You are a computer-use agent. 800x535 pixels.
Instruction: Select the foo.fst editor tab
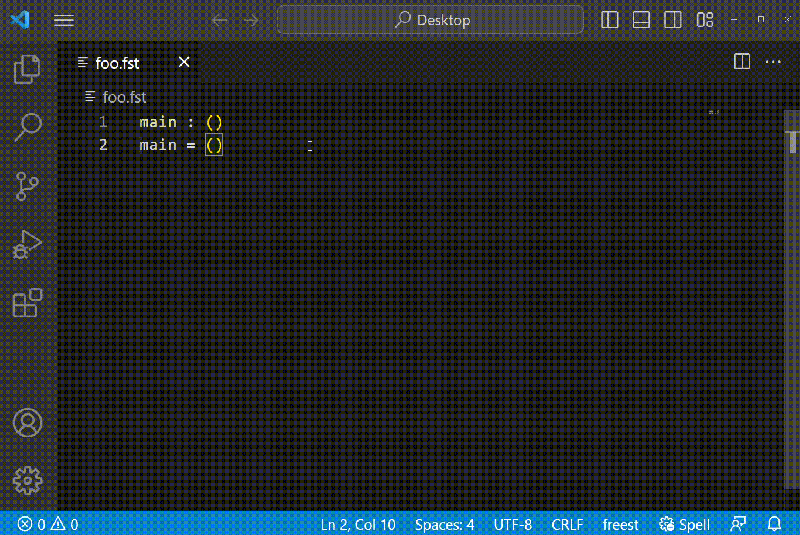128,63
